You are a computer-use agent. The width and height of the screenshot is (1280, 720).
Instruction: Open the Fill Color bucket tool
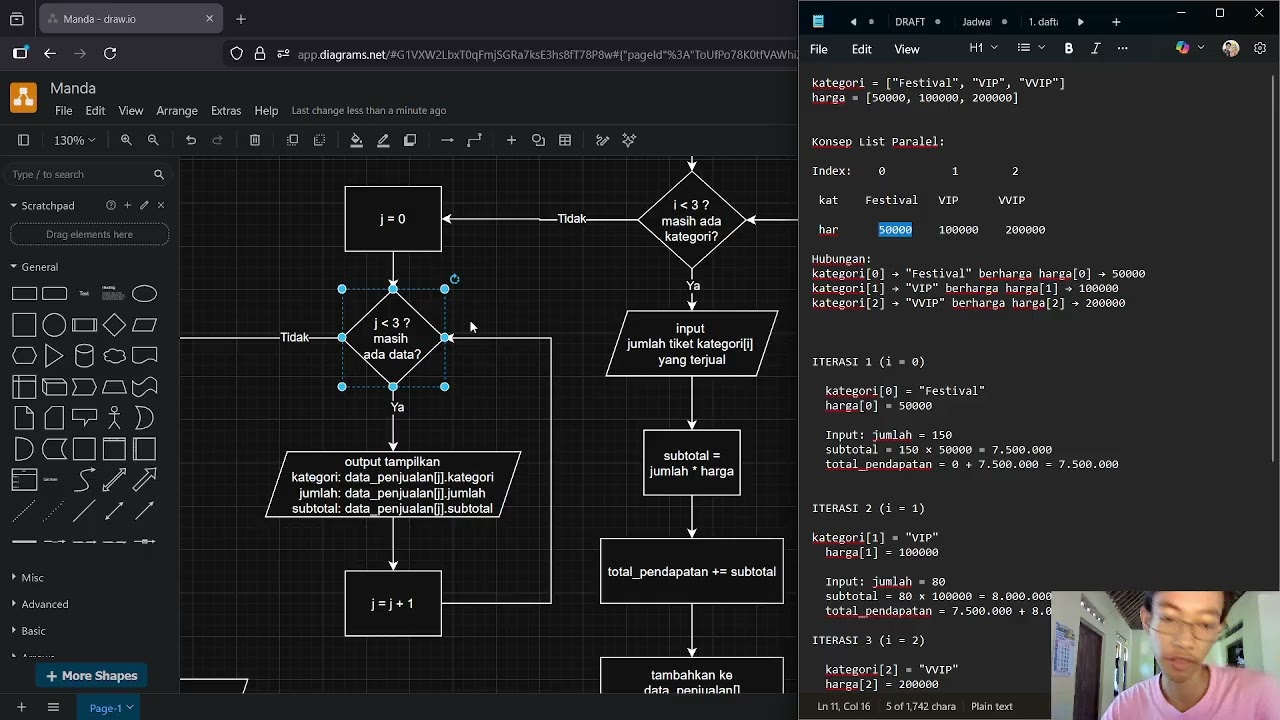[356, 140]
